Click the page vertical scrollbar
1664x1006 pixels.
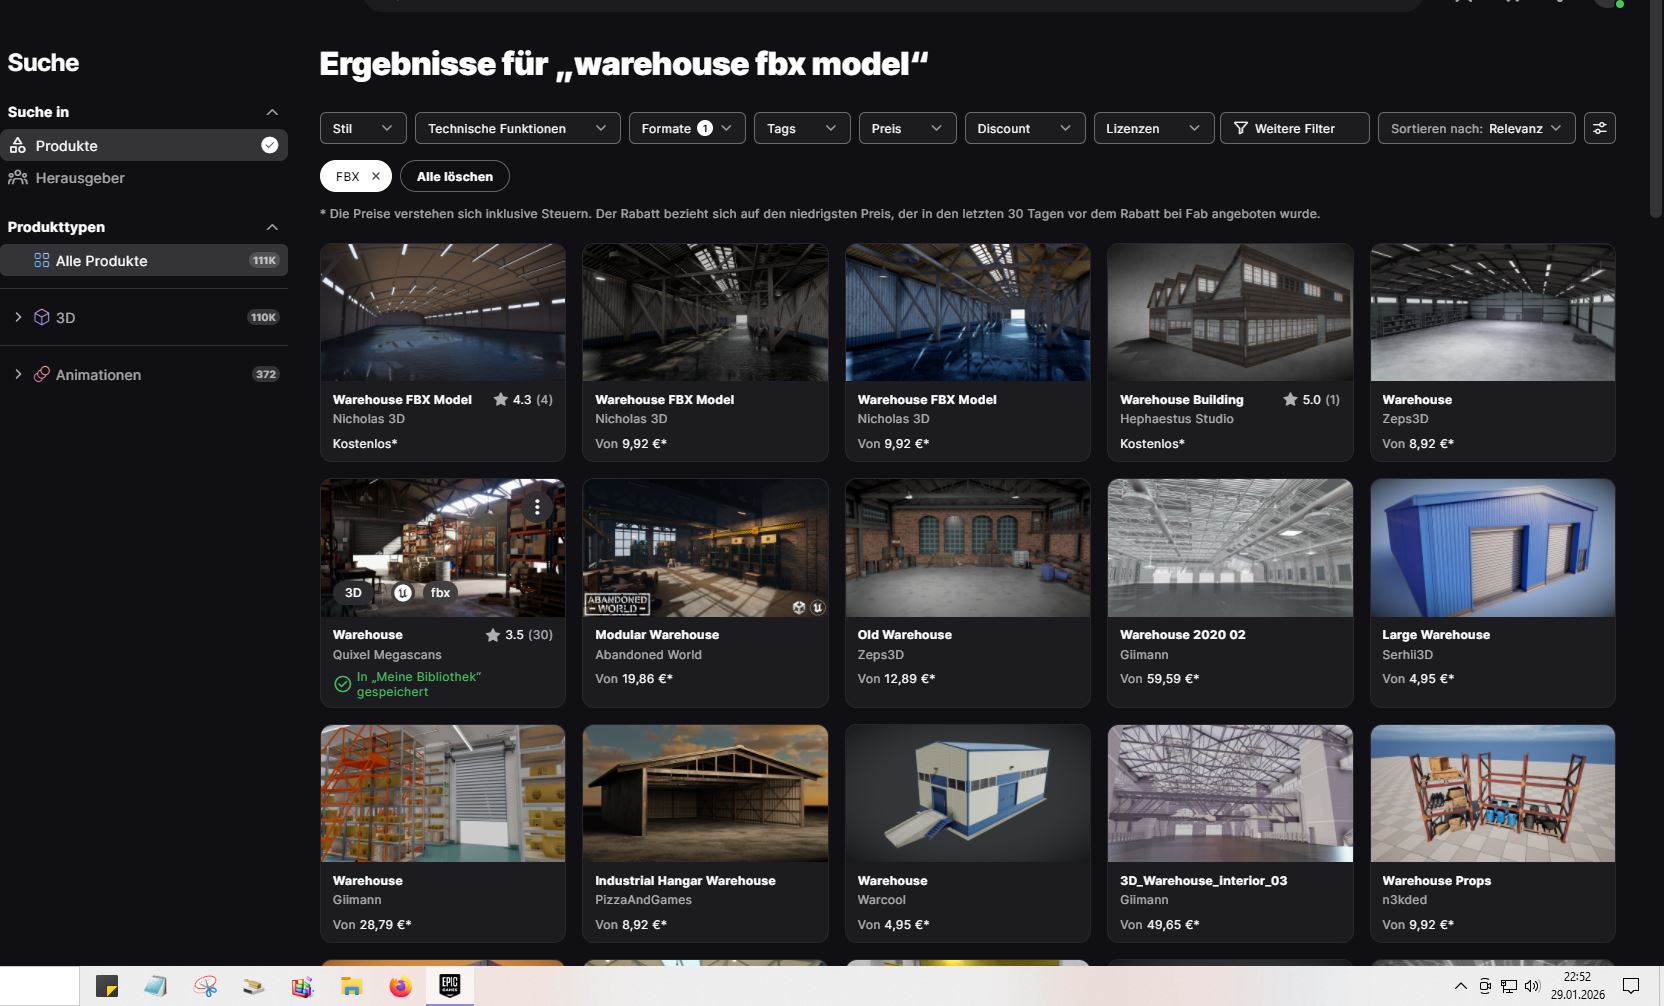tap(1656, 110)
